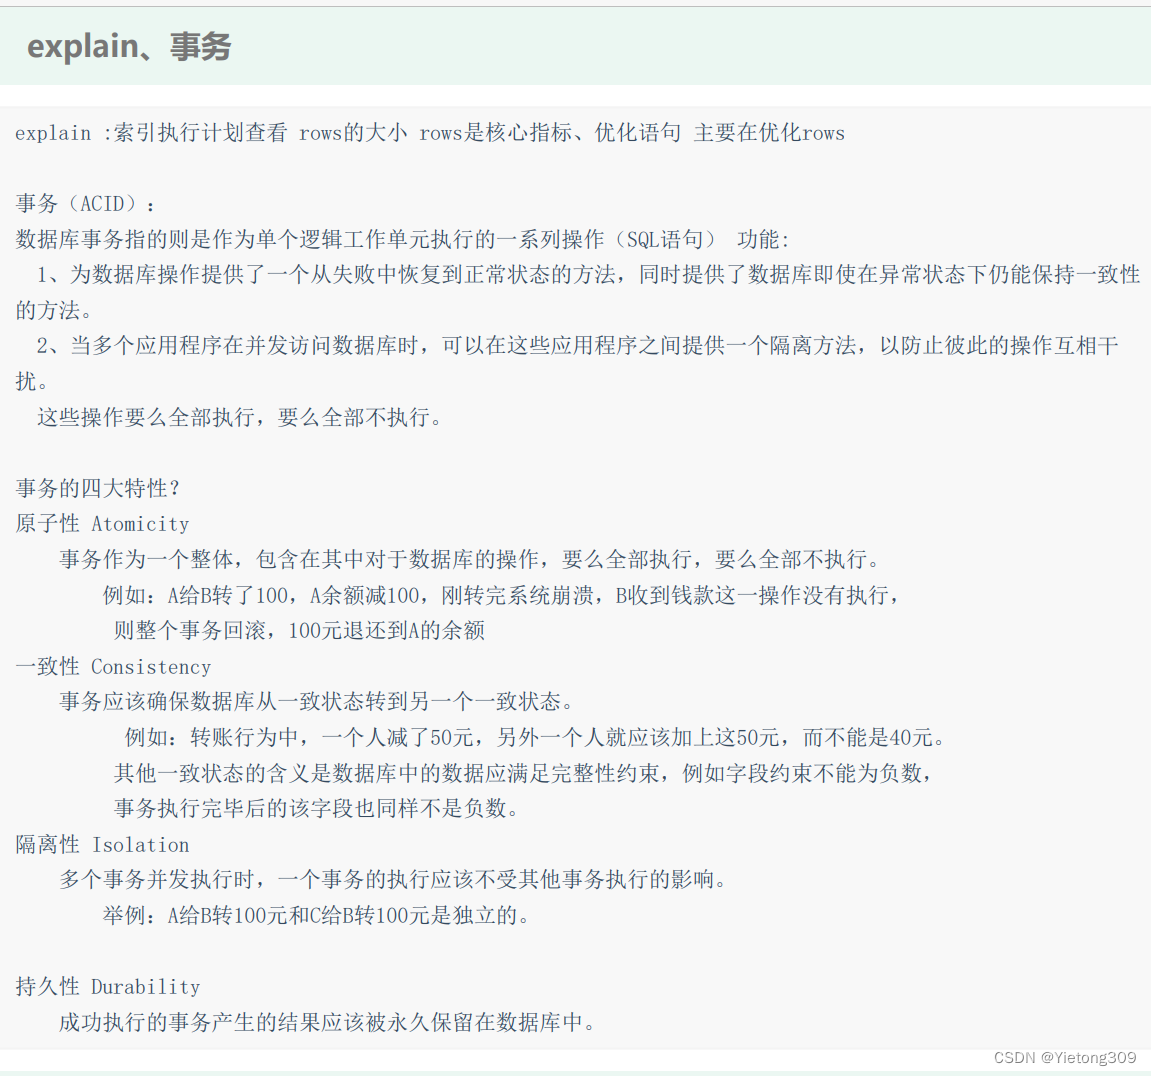The image size is (1151, 1076).
Task: Click the line '多个事务并发执行时'
Action: click(x=393, y=879)
